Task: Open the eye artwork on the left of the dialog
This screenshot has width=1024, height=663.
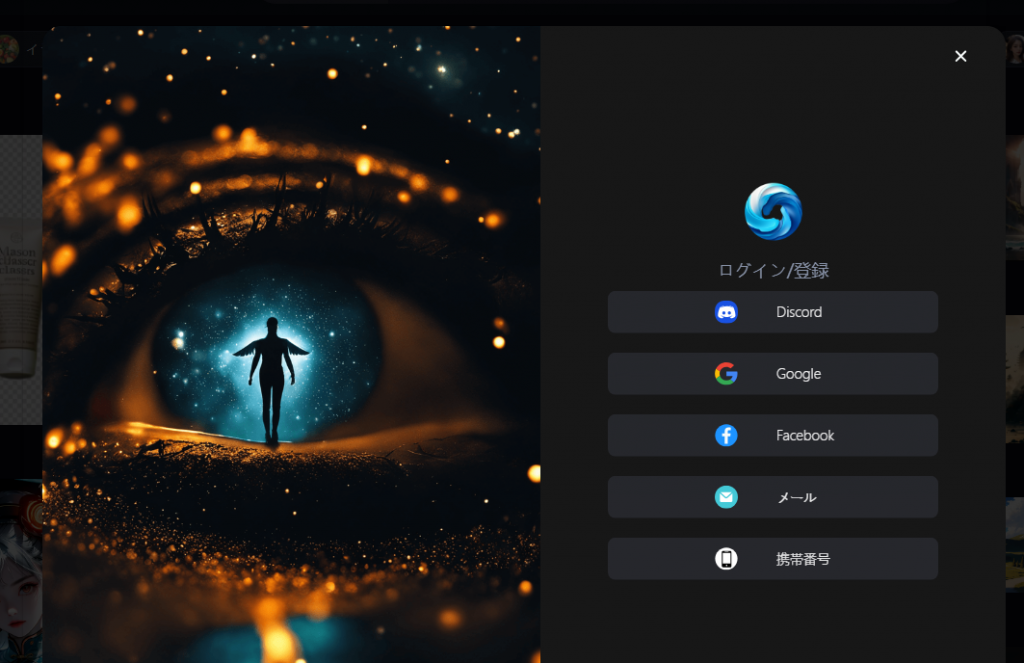Action: [x=291, y=345]
